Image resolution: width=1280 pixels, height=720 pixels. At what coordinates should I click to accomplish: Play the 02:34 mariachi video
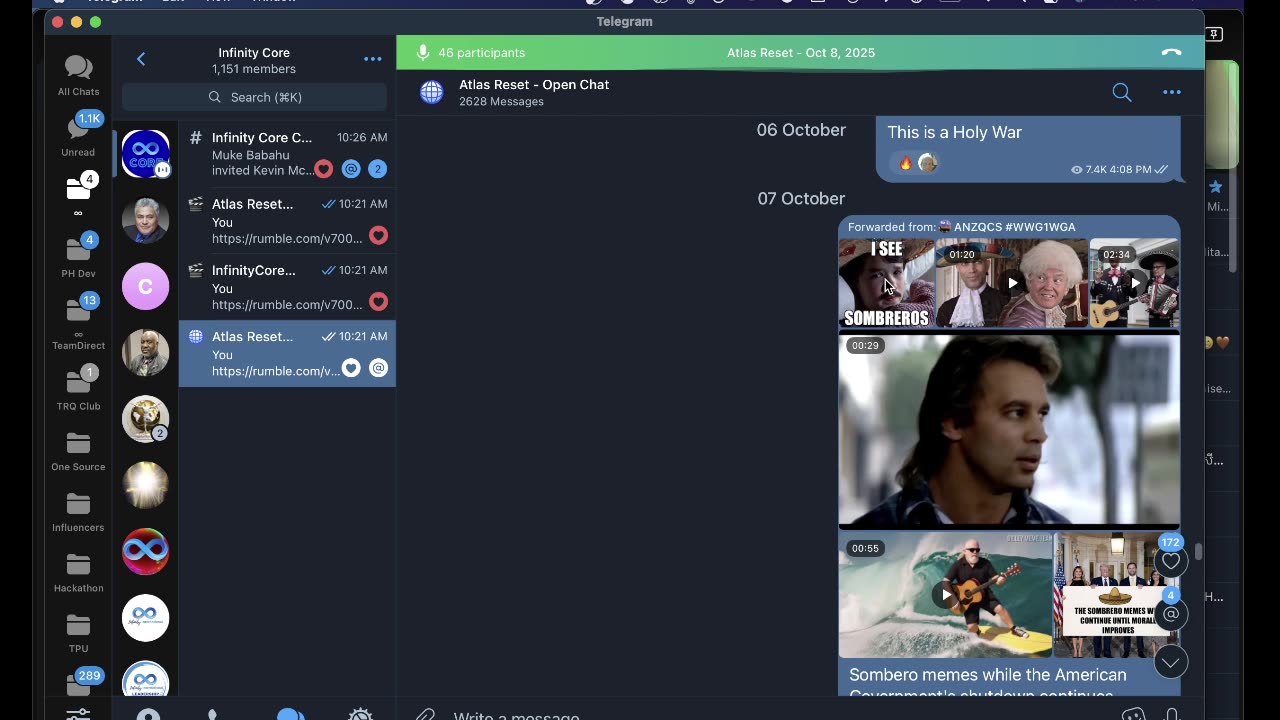(x=1134, y=283)
